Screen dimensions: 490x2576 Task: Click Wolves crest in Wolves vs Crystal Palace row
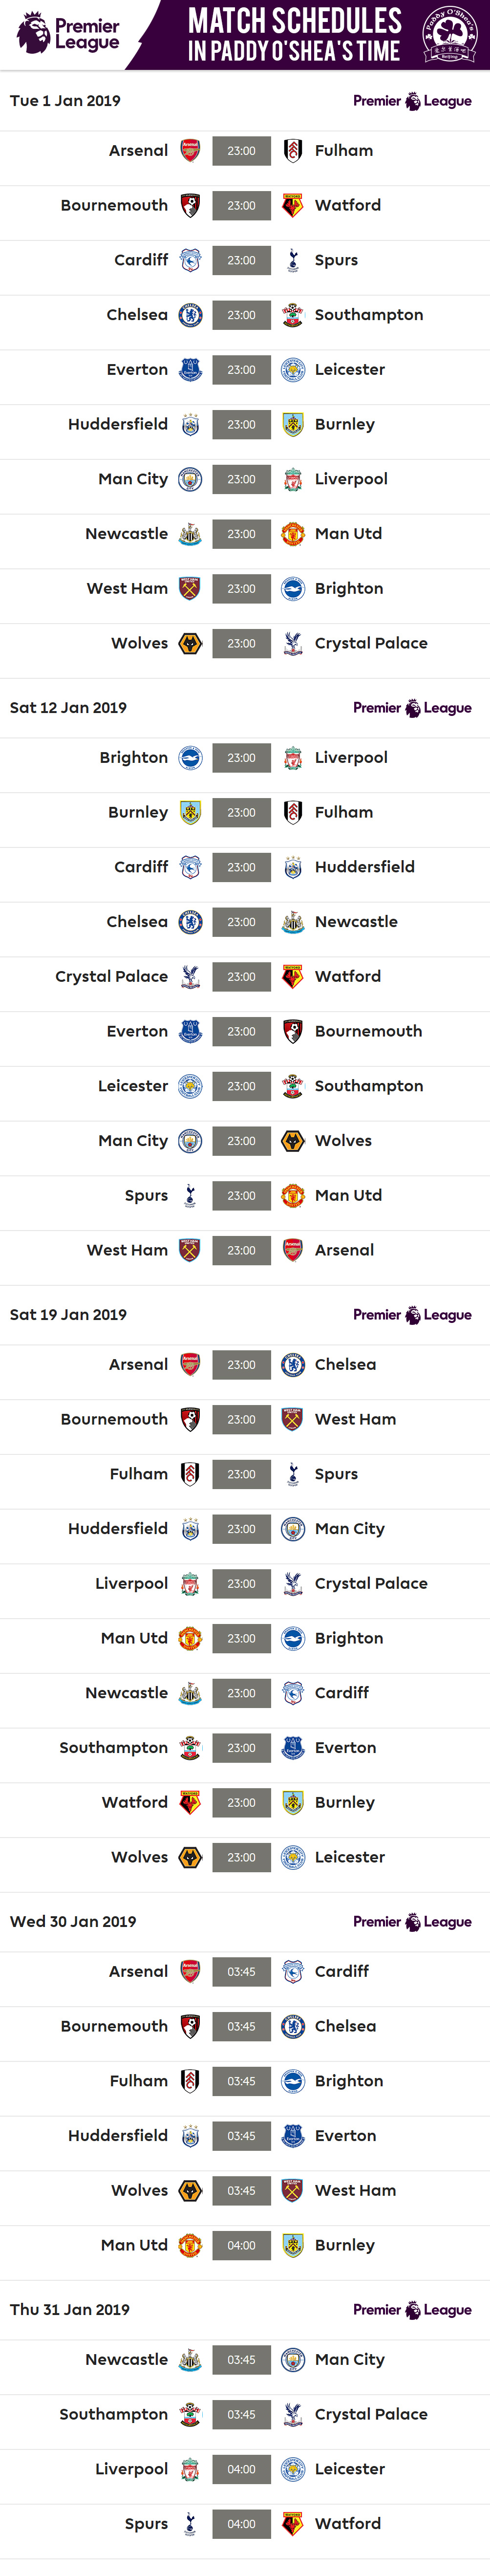tap(190, 644)
